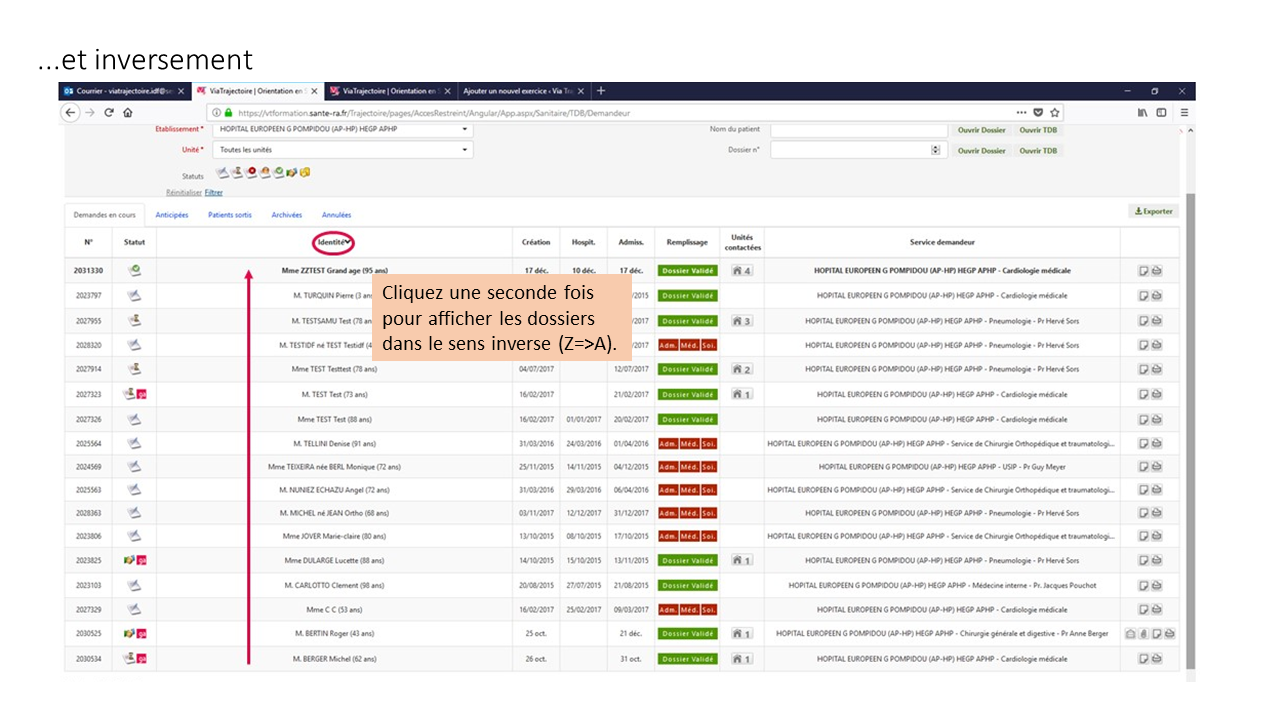Toggle the red circle status filter icon

click(x=251, y=172)
